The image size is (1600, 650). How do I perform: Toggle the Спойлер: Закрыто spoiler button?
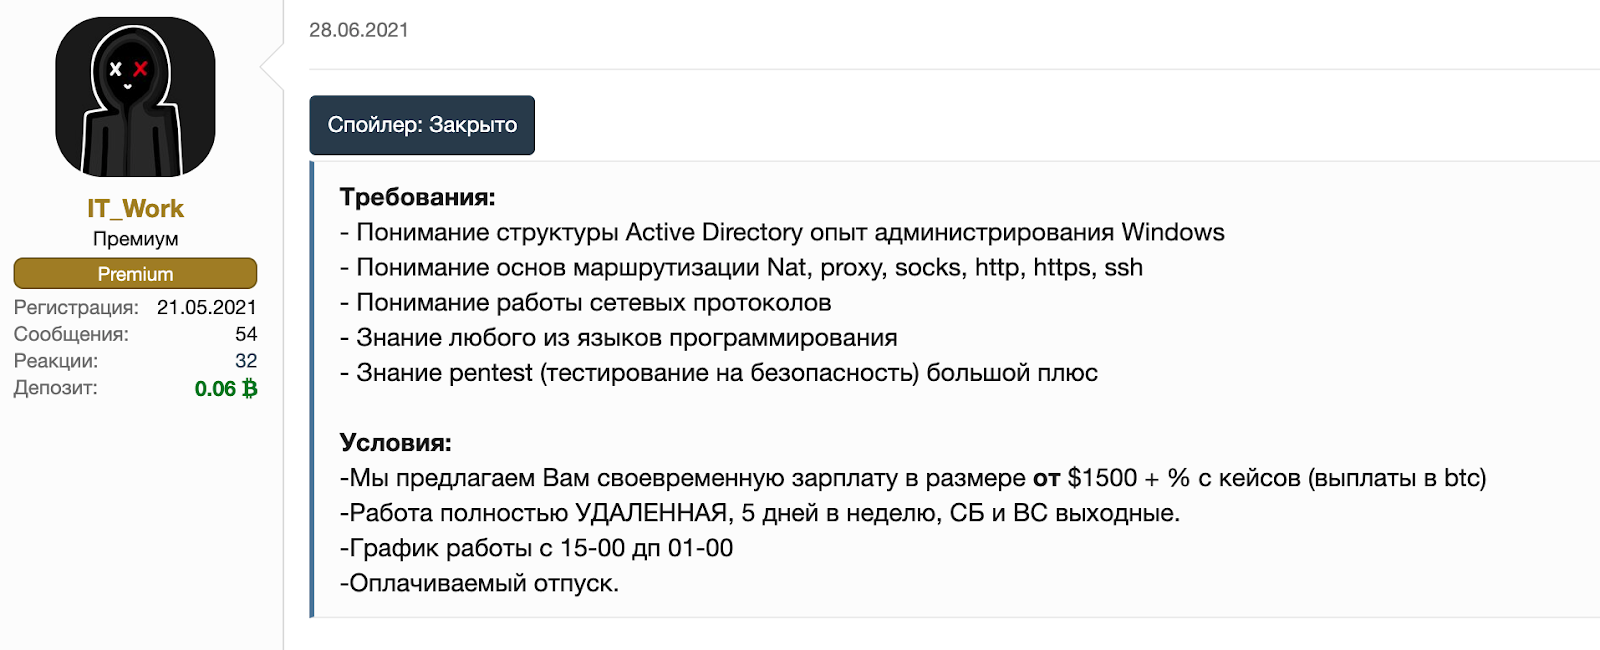pos(422,125)
